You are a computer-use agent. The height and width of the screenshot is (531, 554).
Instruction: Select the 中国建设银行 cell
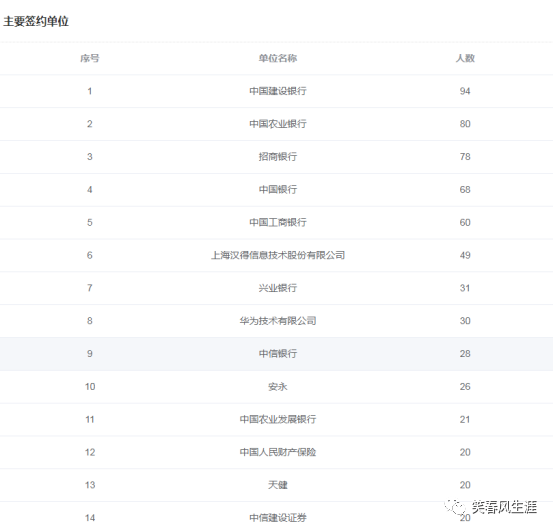click(x=278, y=91)
